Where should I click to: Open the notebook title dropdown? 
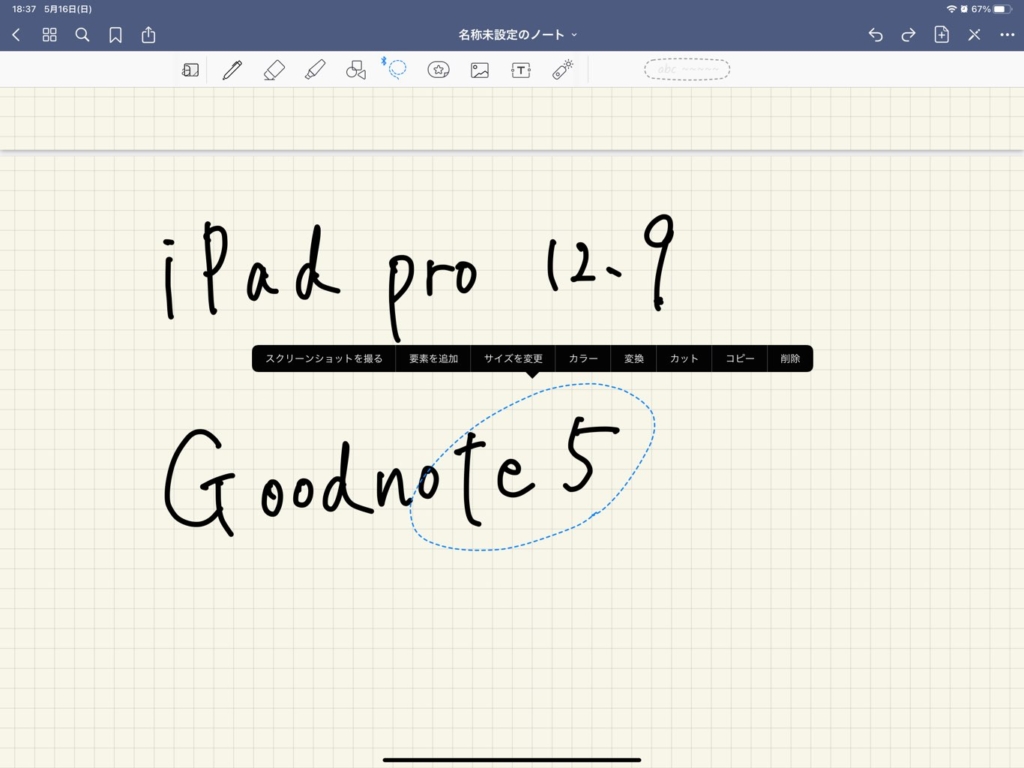coord(517,35)
